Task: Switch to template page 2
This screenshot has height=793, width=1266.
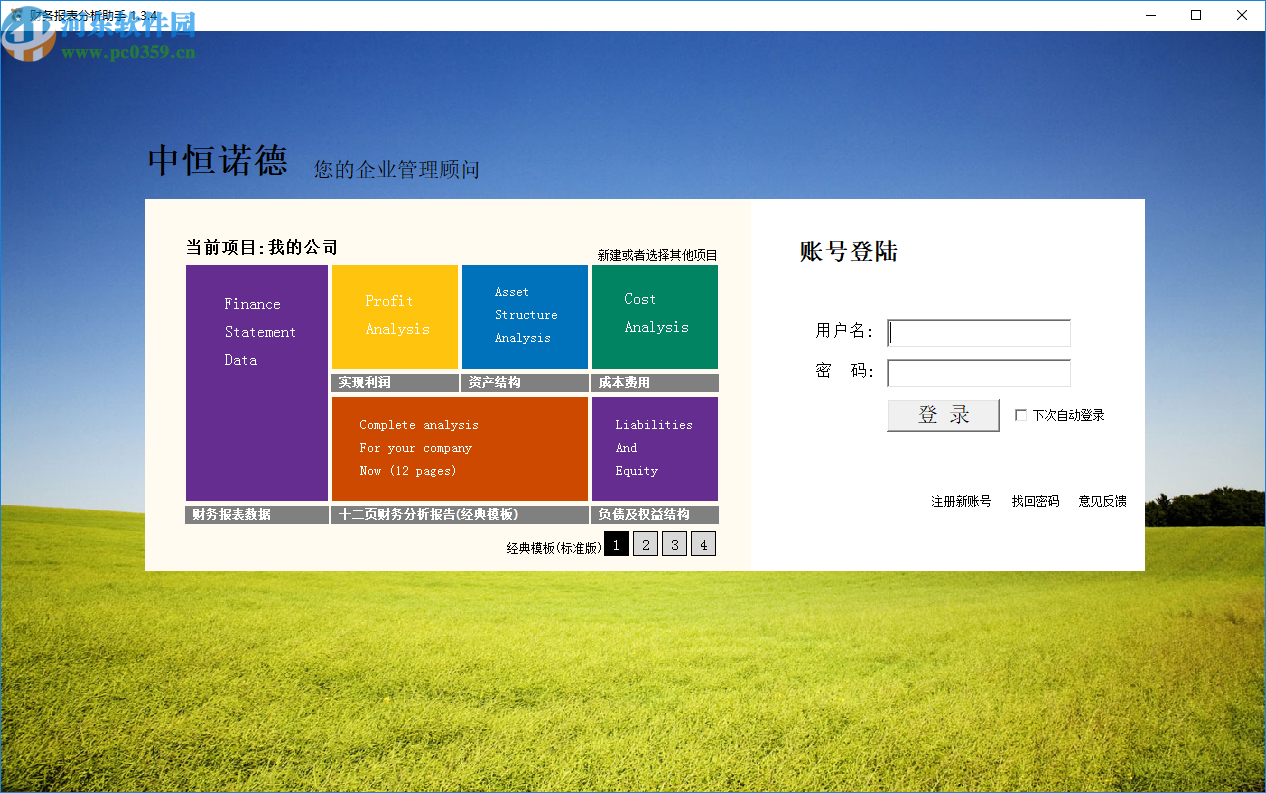Action: 645,544
